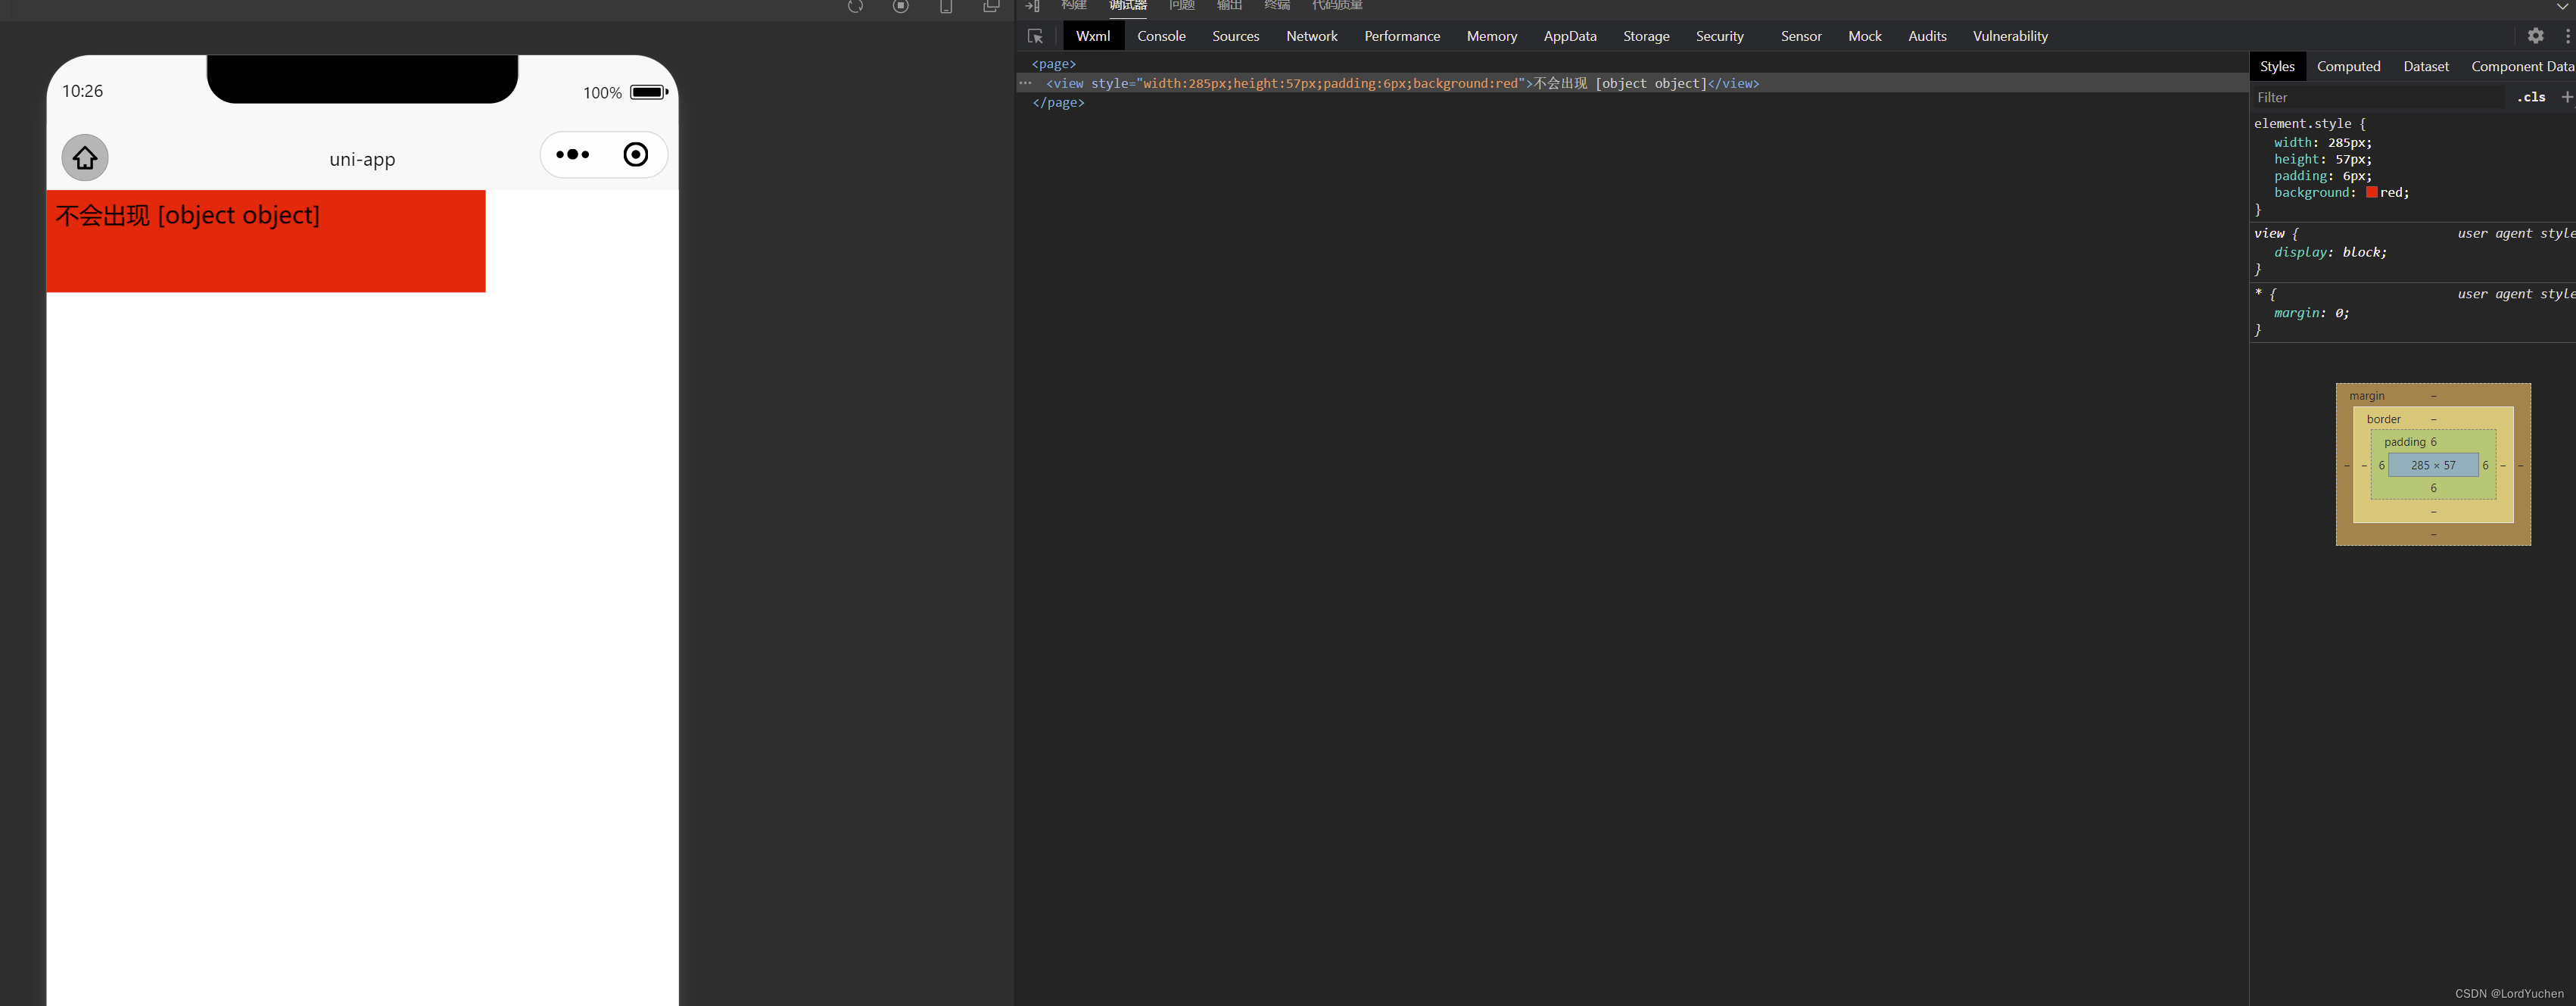Screen dimensions: 2576x1006
Task: Tap the three-dot capsule menu
Action: 573,155
